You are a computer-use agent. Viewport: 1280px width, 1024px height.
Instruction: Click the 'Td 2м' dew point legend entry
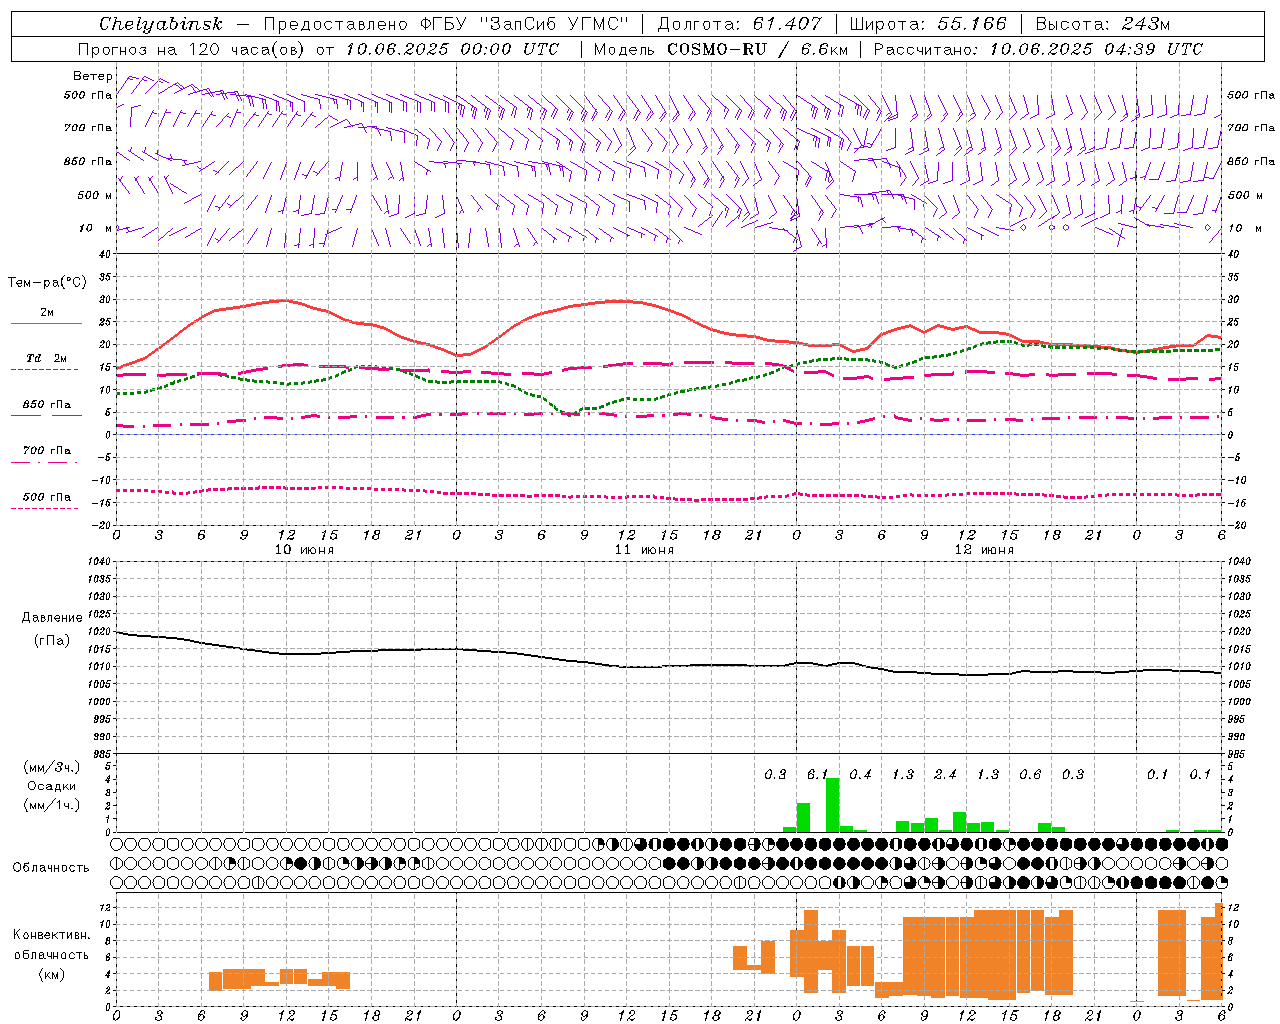(46, 358)
